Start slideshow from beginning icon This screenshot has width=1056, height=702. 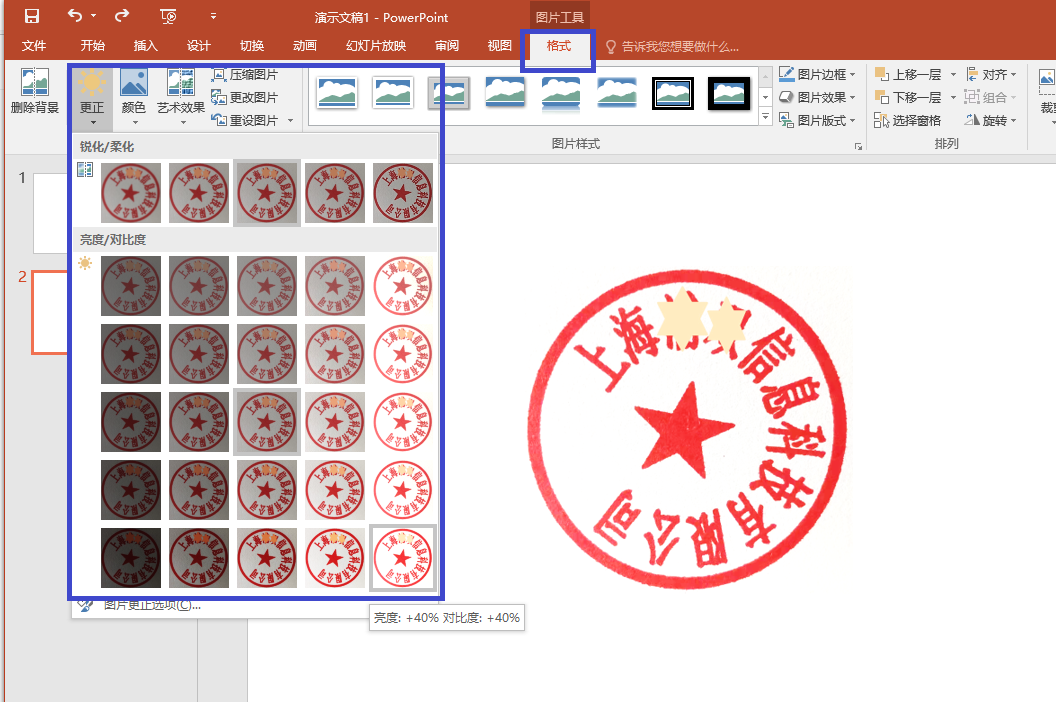168,16
